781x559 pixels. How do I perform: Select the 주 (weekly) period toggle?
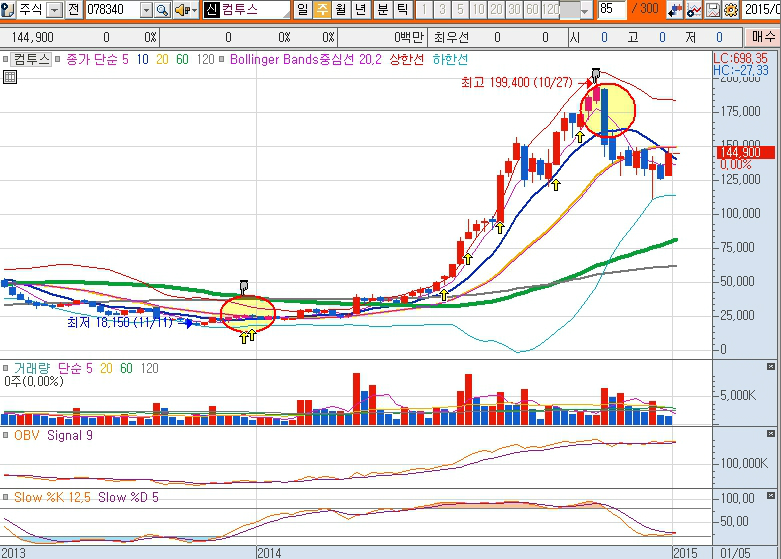[321, 9]
